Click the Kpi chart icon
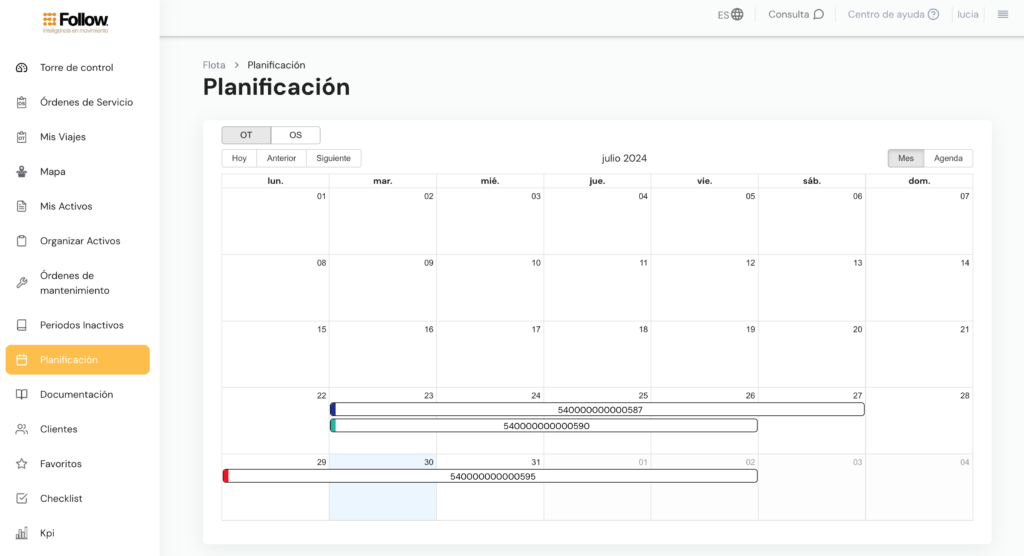The width and height of the screenshot is (1024, 556). click(x=21, y=533)
